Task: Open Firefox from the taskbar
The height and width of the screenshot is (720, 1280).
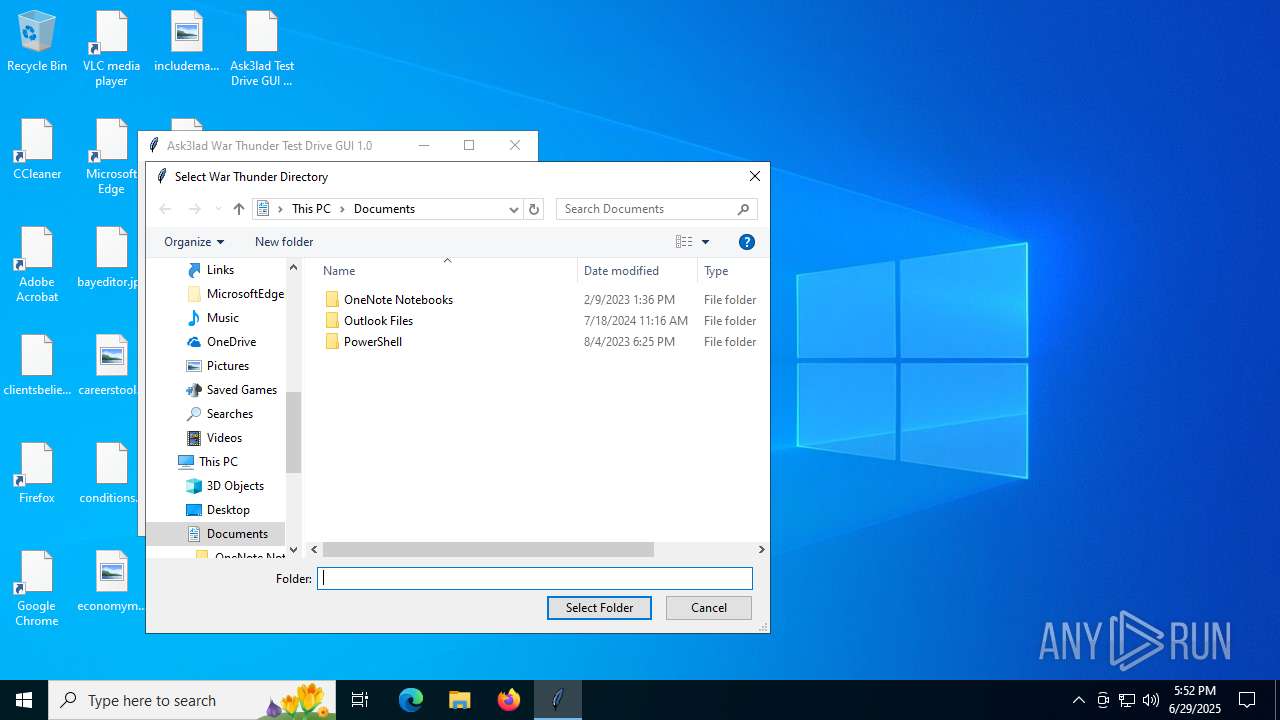Action: pyautogui.click(x=509, y=700)
